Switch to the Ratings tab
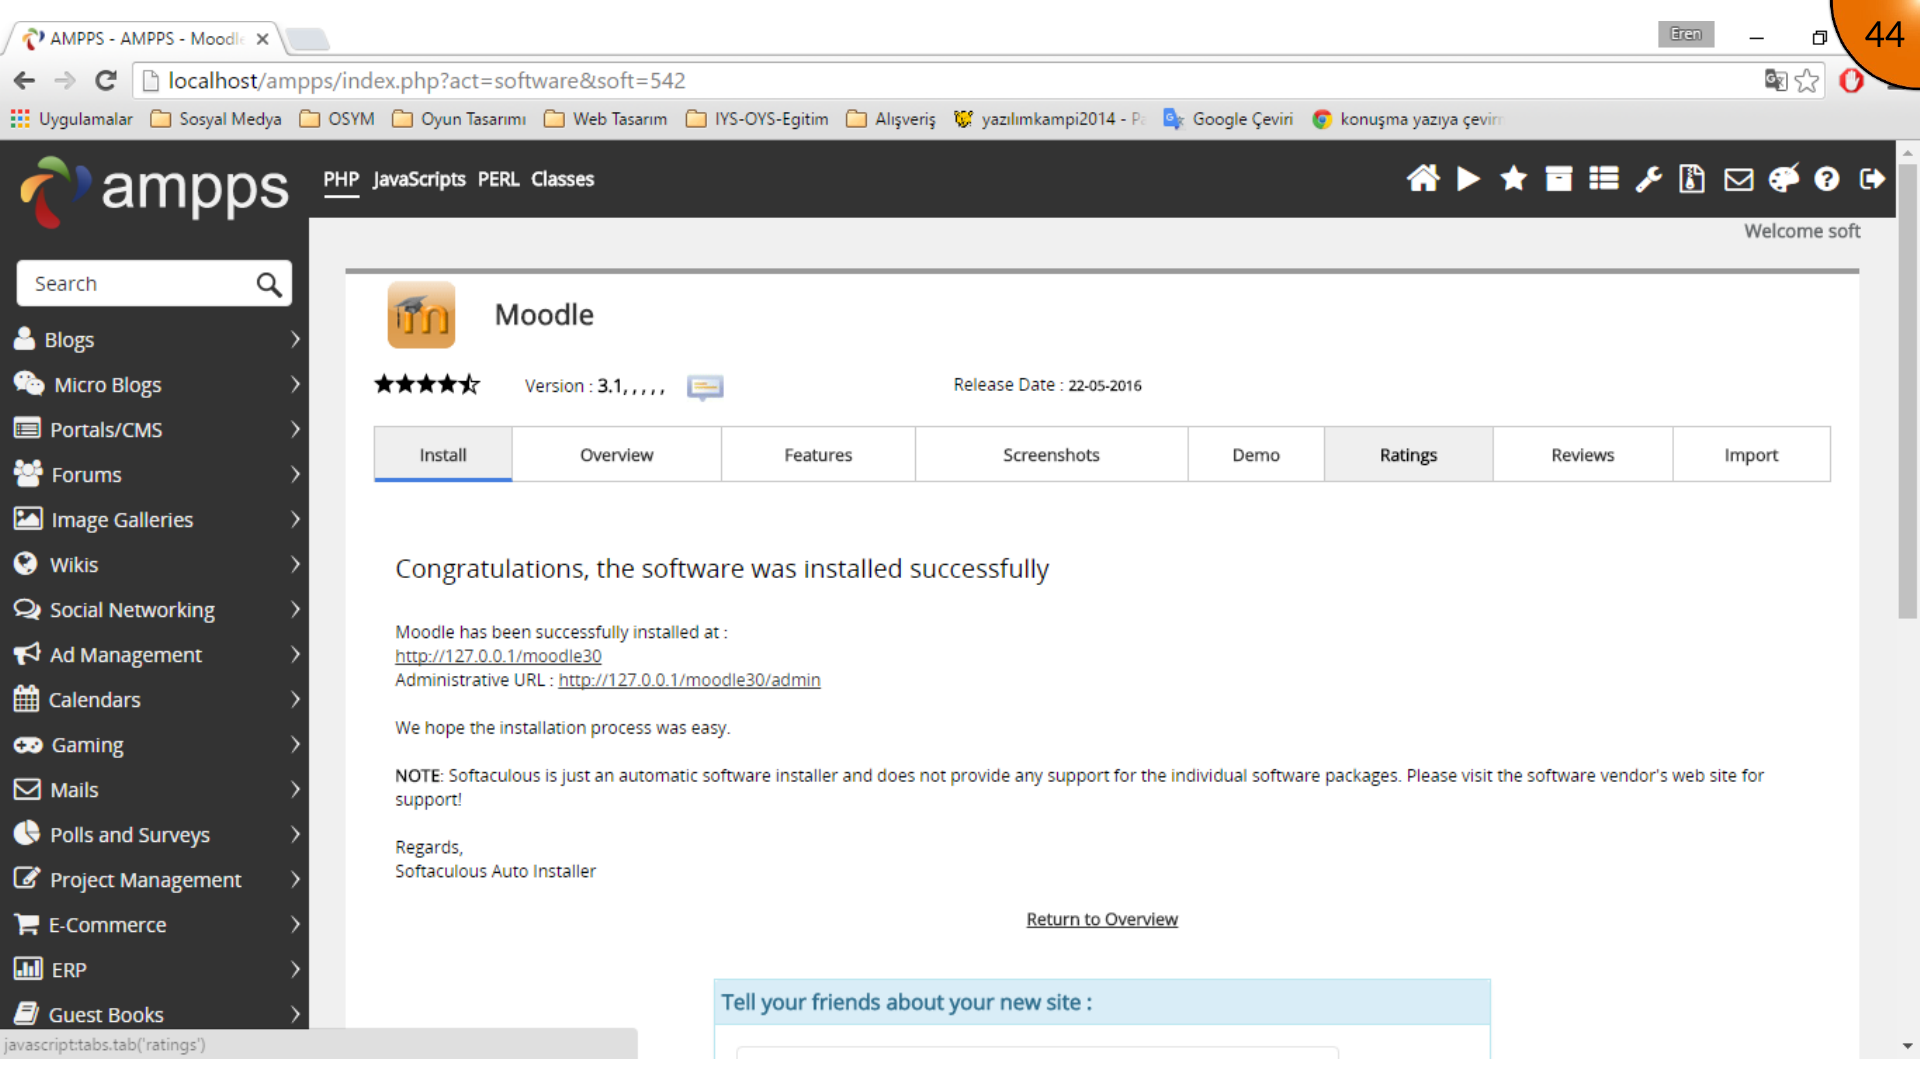This screenshot has width=1921, height=1080. [x=1408, y=455]
